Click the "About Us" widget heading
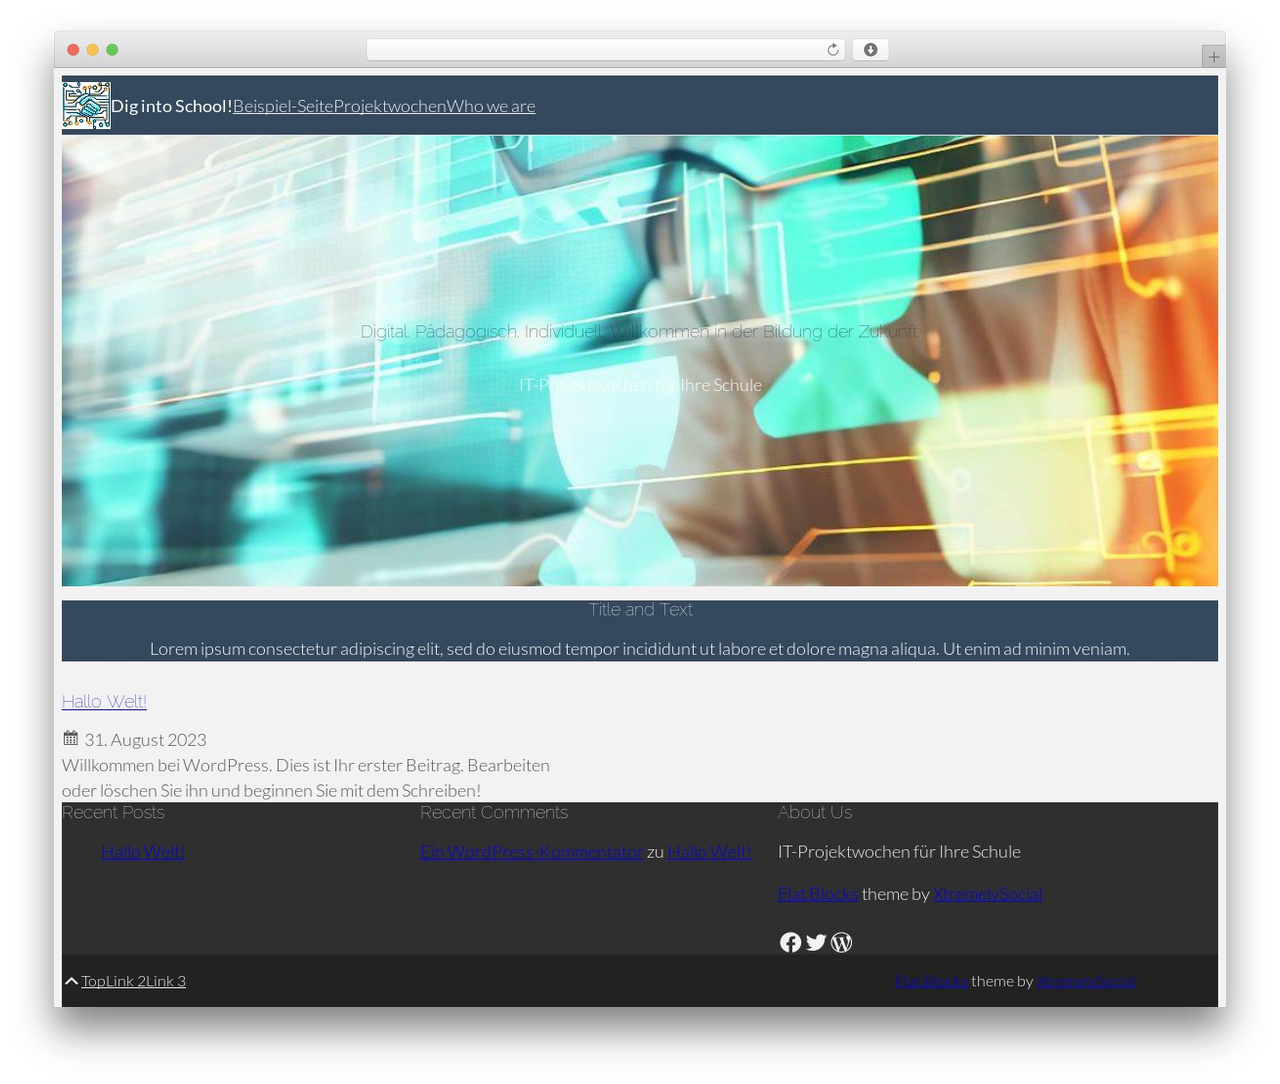The width and height of the screenshot is (1280, 1084). point(815,812)
